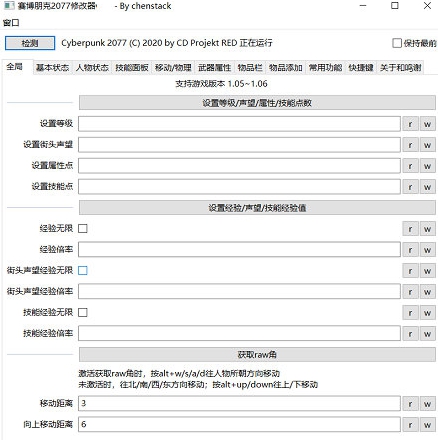This screenshot has height=440, width=438.
Task: Click the w button for 技能经验无限
Action: [427, 313]
